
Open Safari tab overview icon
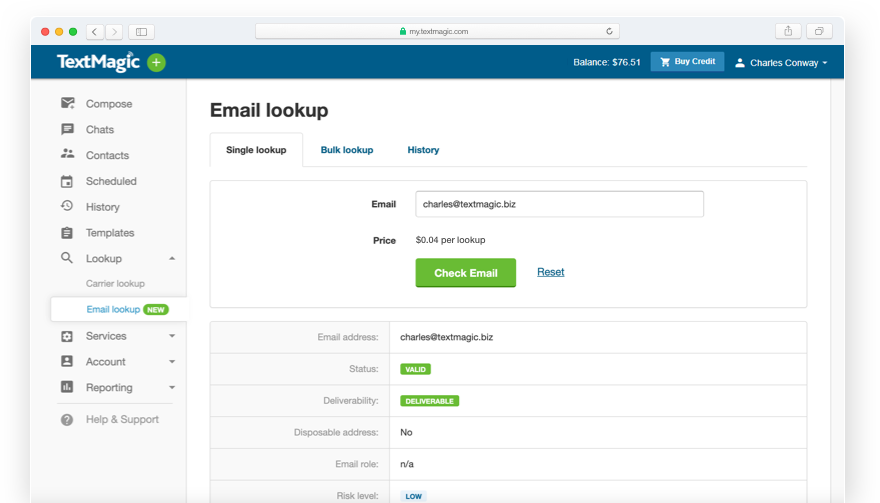tap(819, 31)
